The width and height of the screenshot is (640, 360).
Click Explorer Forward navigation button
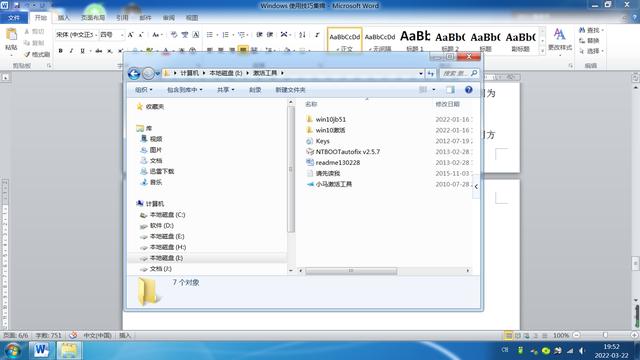(x=149, y=73)
